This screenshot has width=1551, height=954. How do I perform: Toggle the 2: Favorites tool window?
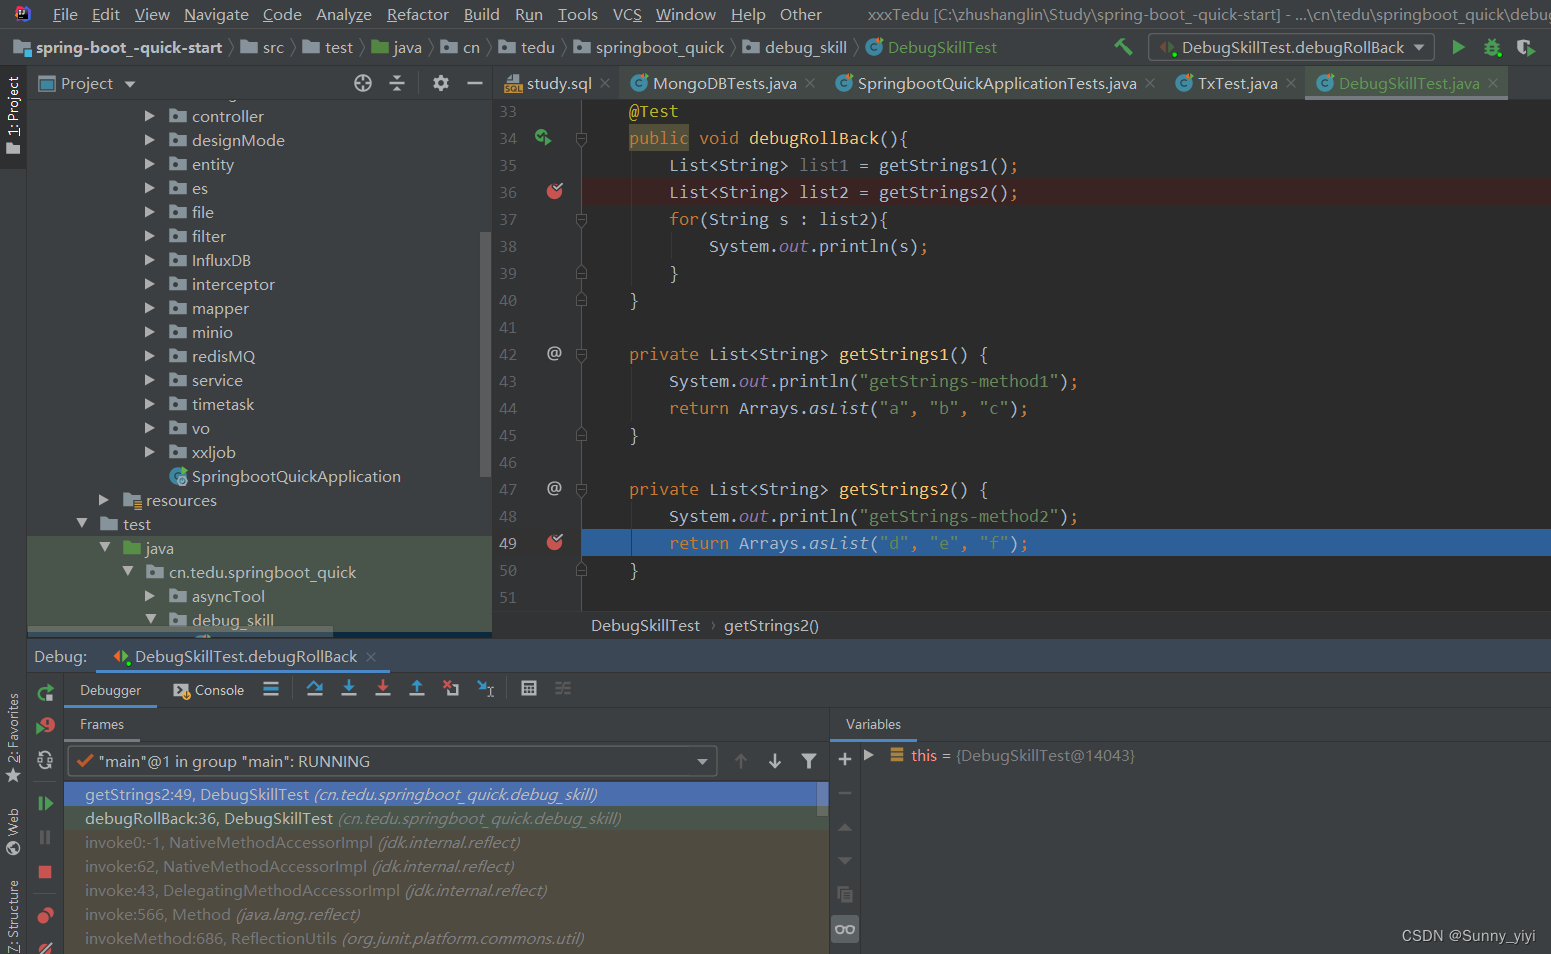tap(13, 737)
